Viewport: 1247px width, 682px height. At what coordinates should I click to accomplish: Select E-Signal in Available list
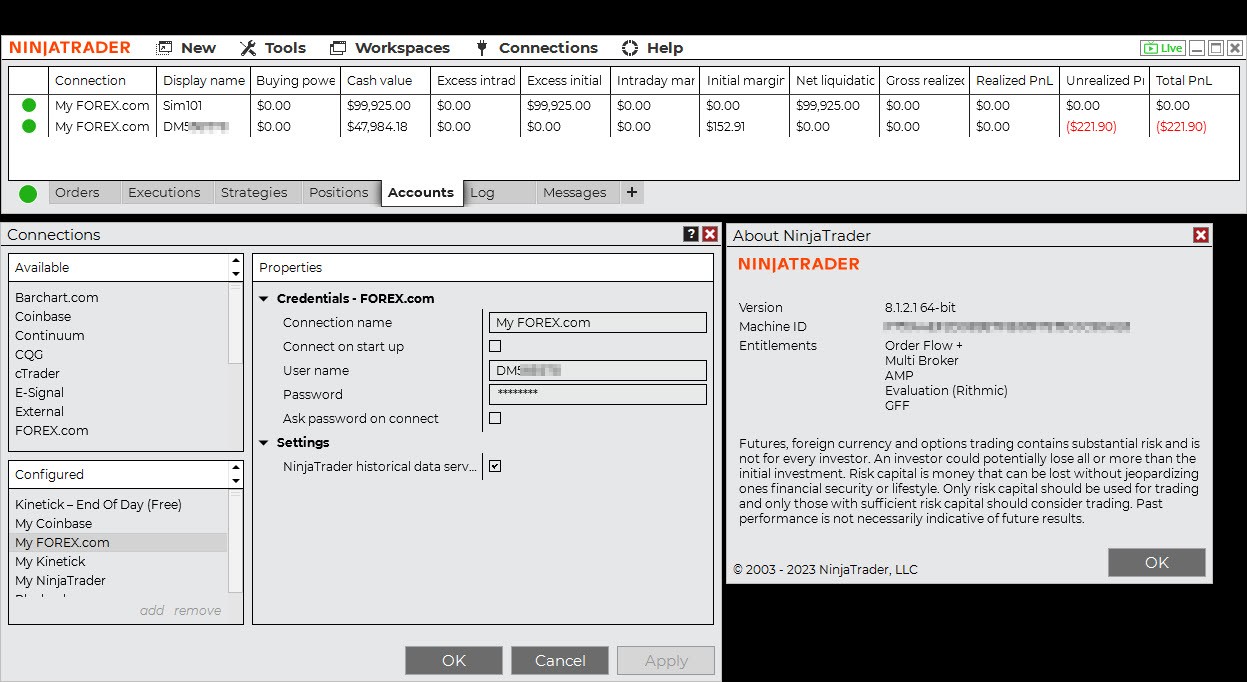click(x=40, y=393)
